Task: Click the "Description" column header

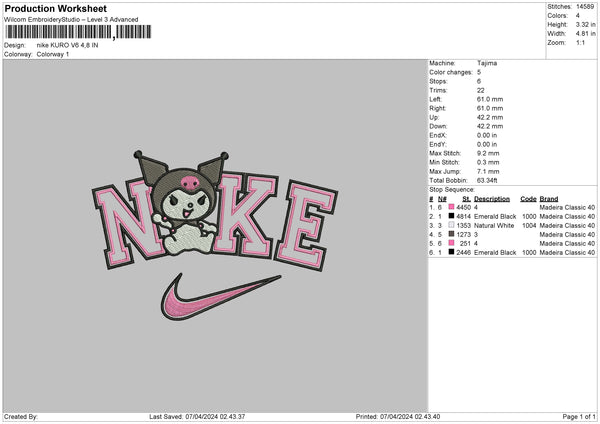Action: [x=492, y=199]
